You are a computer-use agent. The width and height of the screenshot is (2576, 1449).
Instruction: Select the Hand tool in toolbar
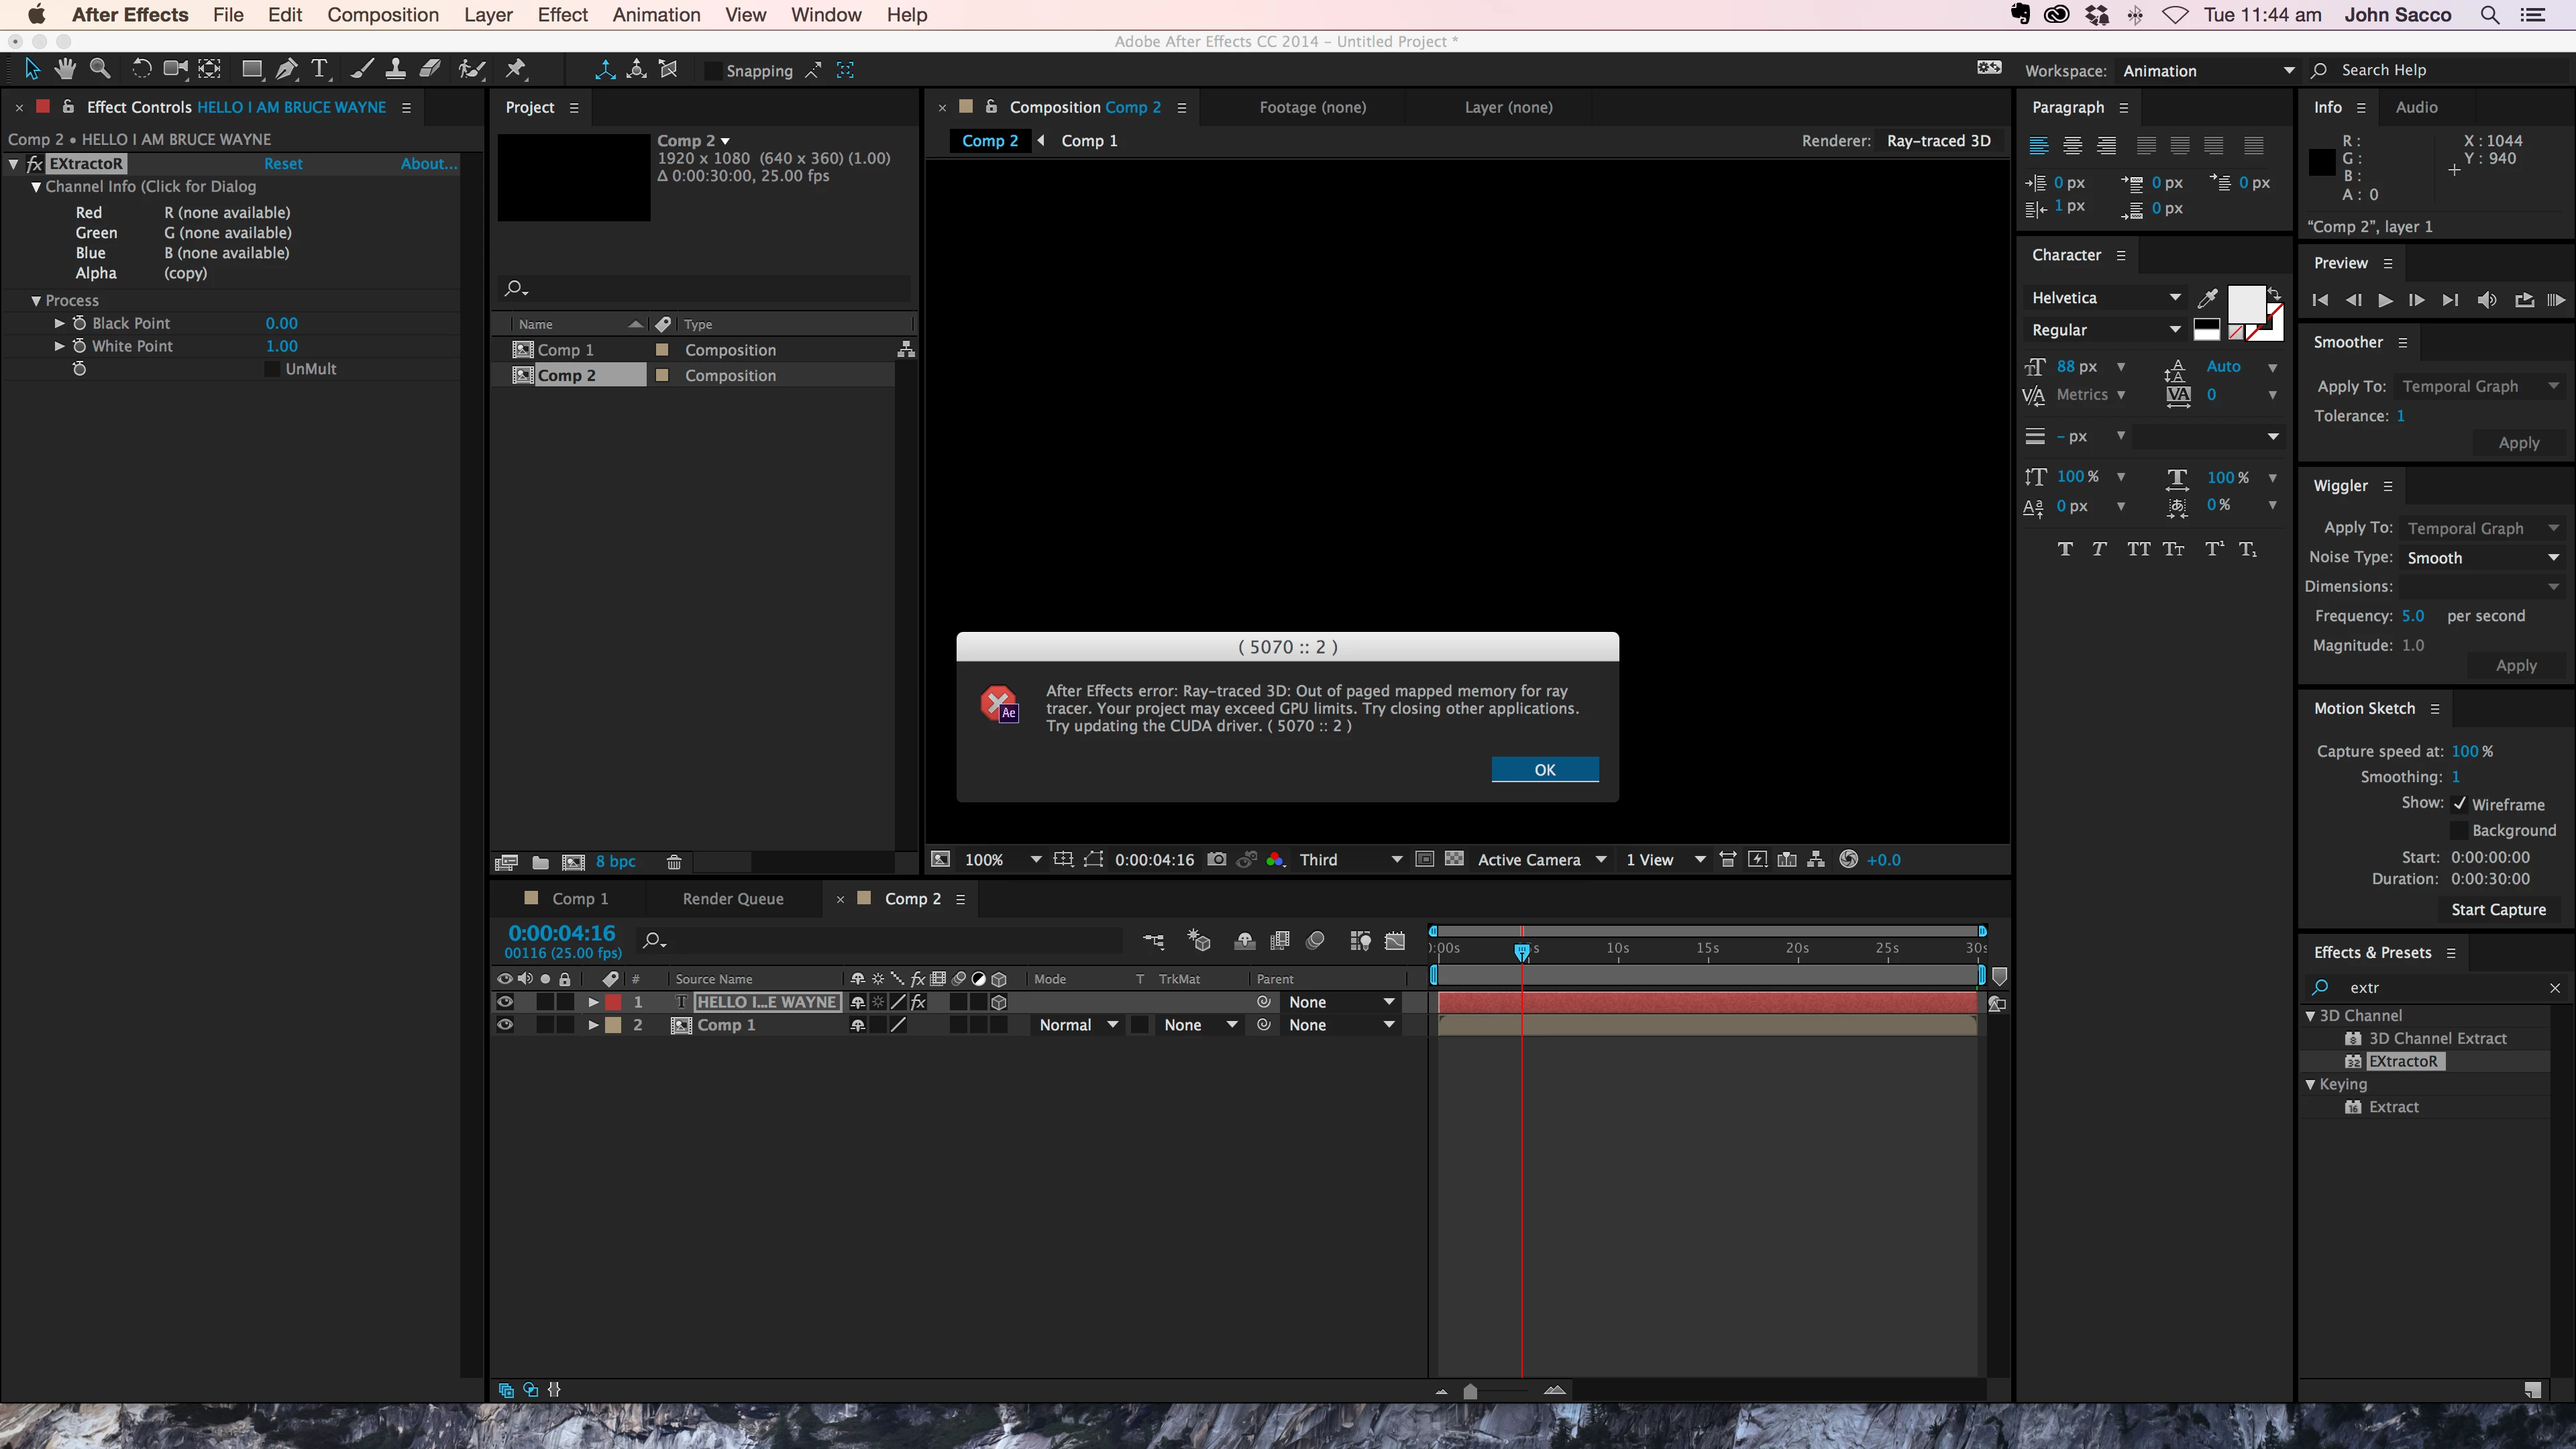pos(65,69)
